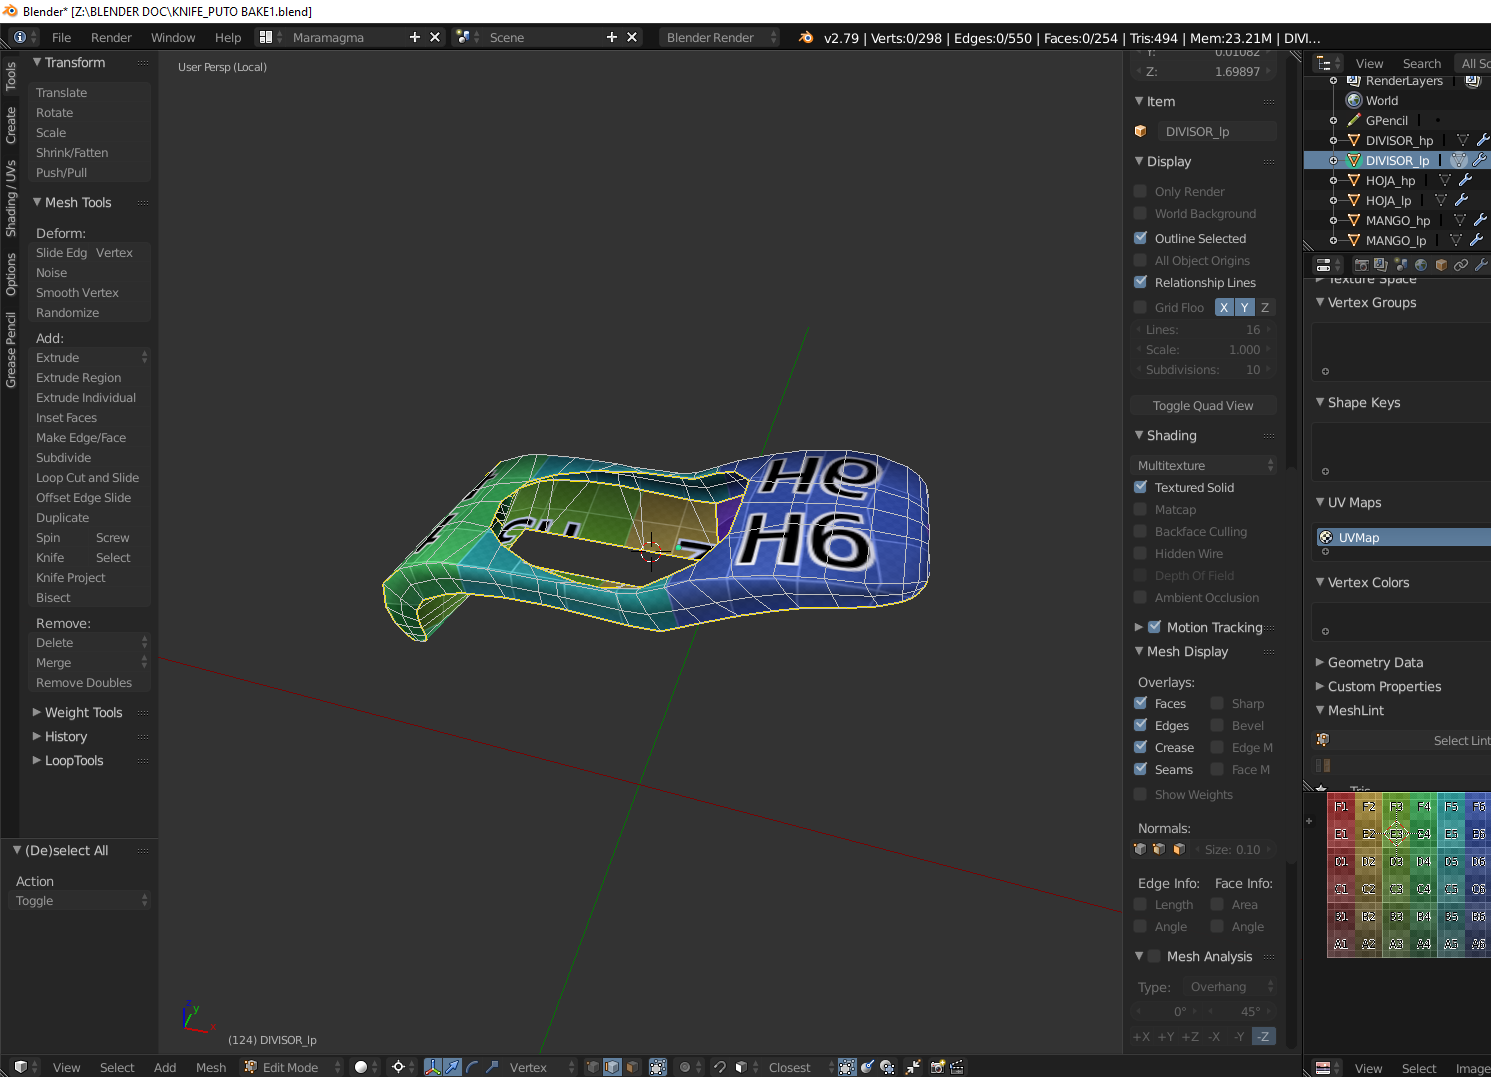Open the Object properties cube icon
Viewport: 1491px width, 1077px height.
[x=1441, y=265]
